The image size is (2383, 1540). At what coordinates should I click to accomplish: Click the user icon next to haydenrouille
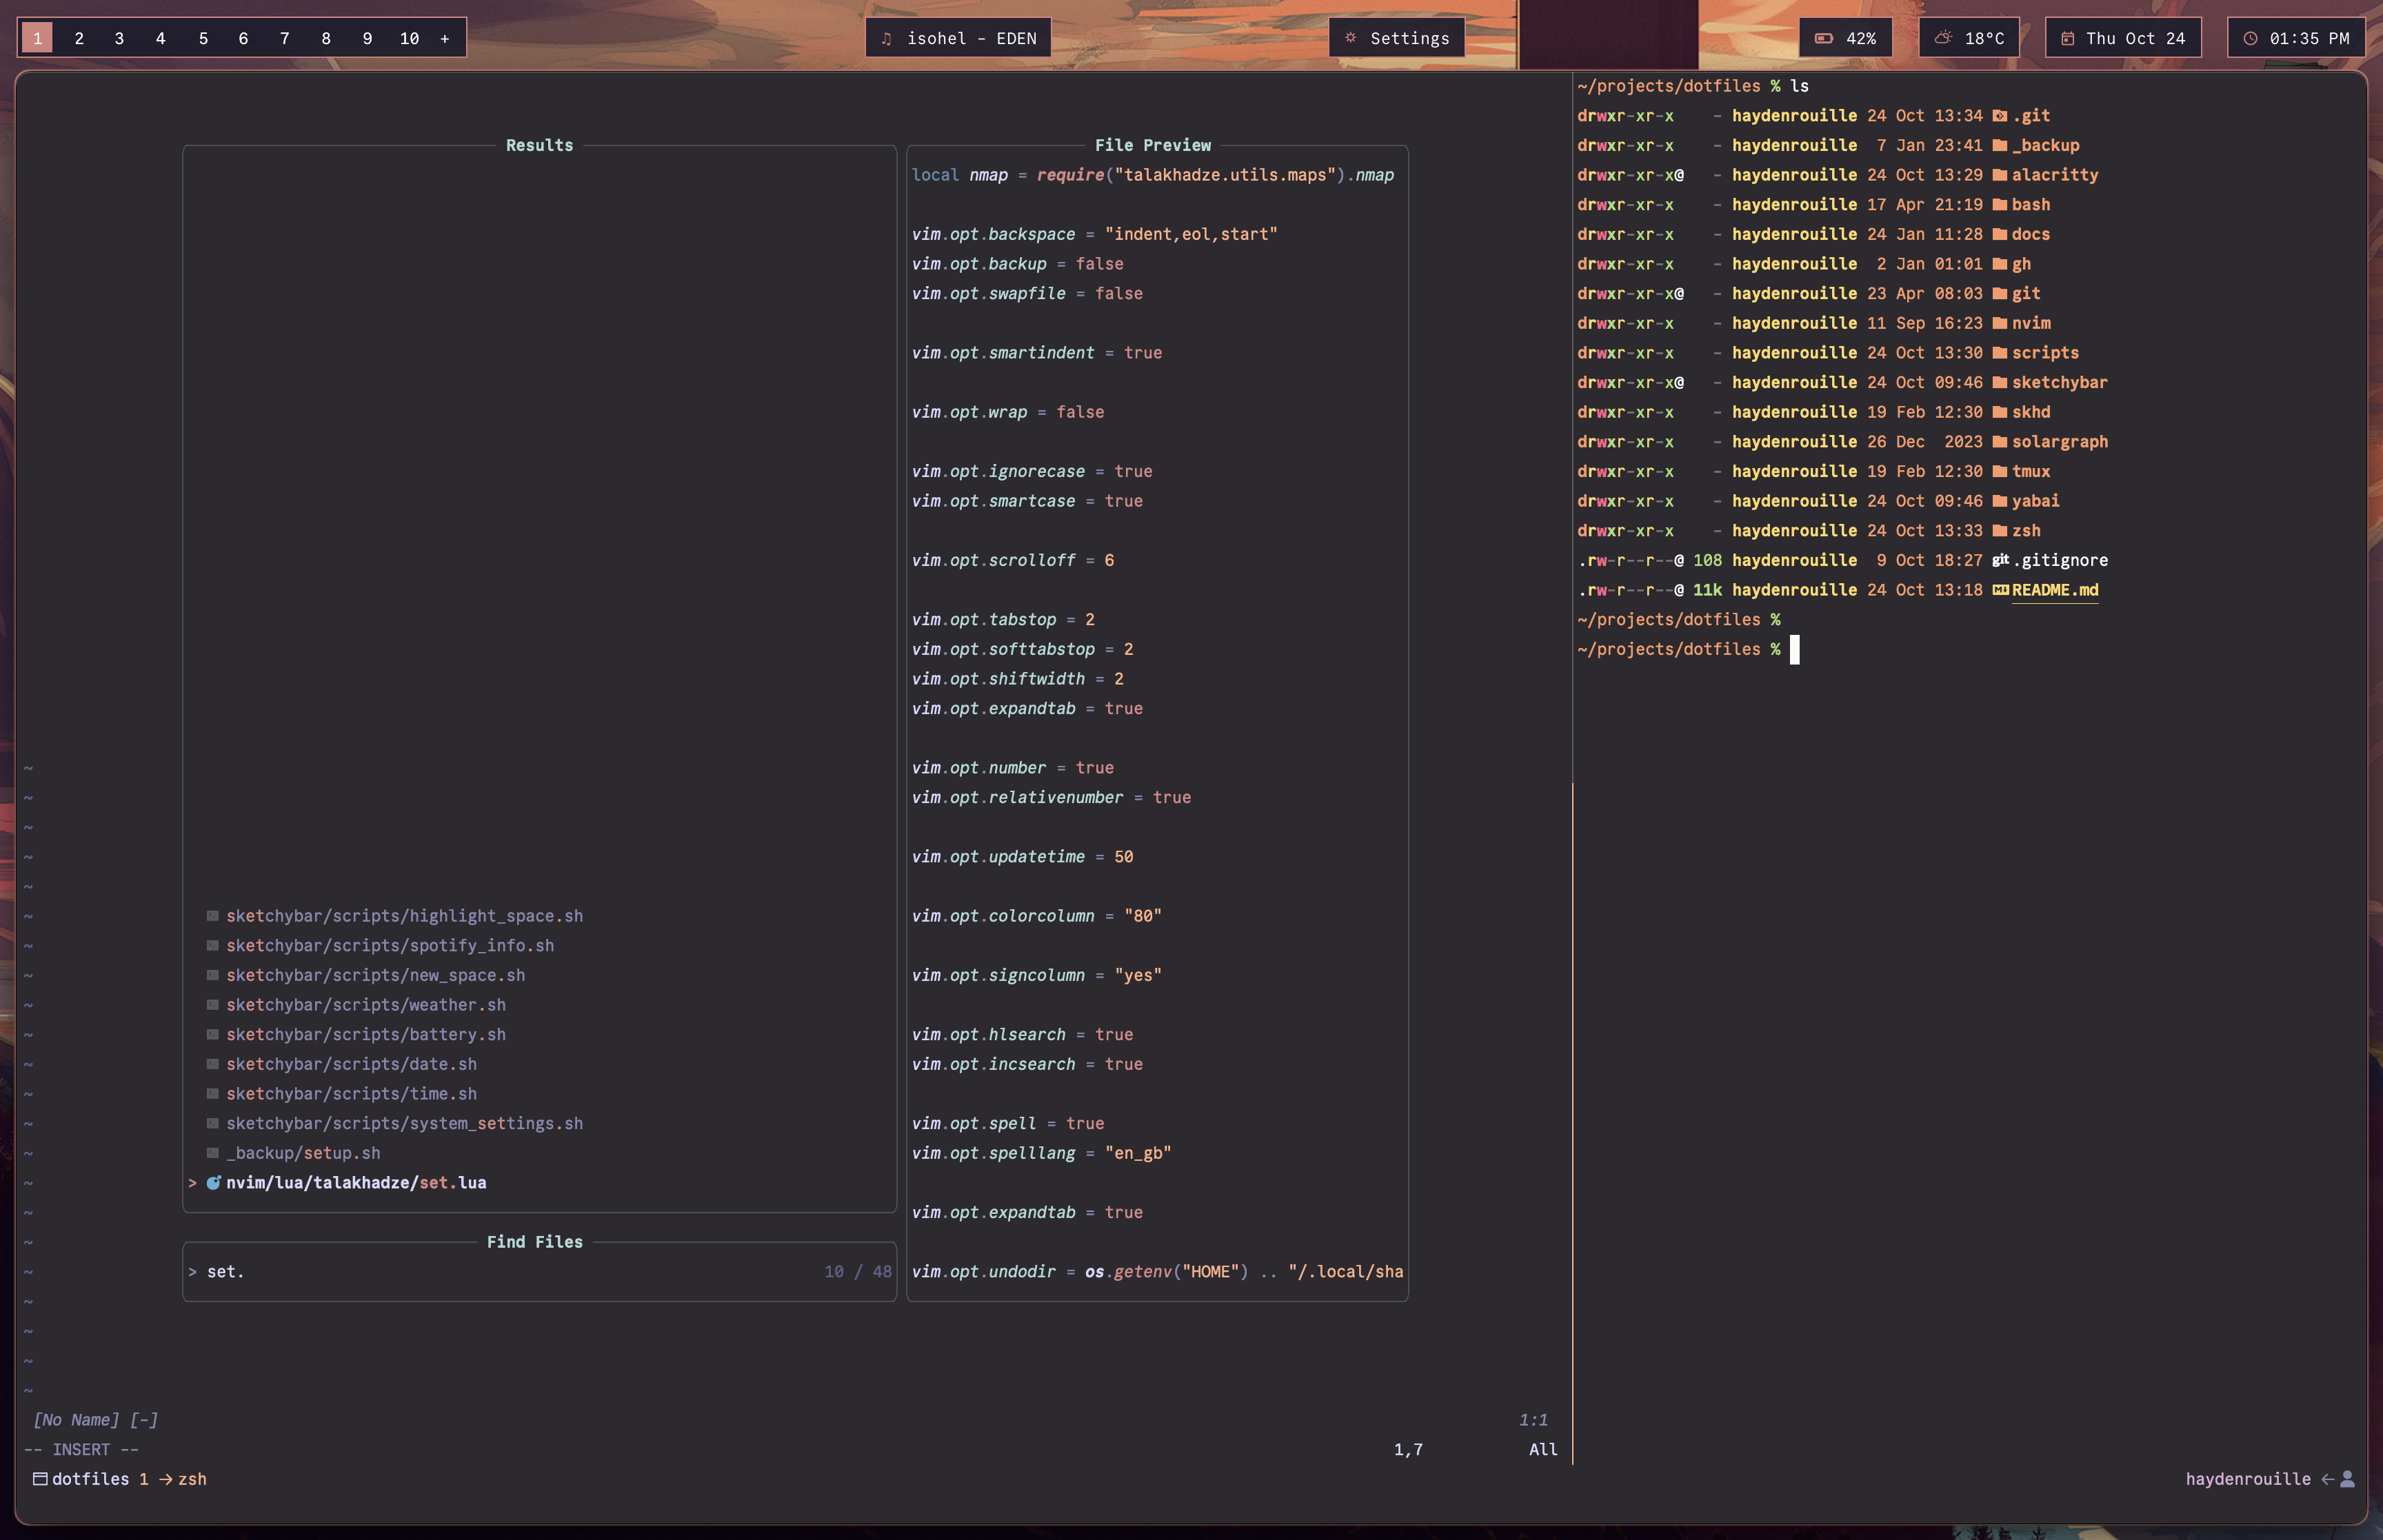tap(2347, 1479)
